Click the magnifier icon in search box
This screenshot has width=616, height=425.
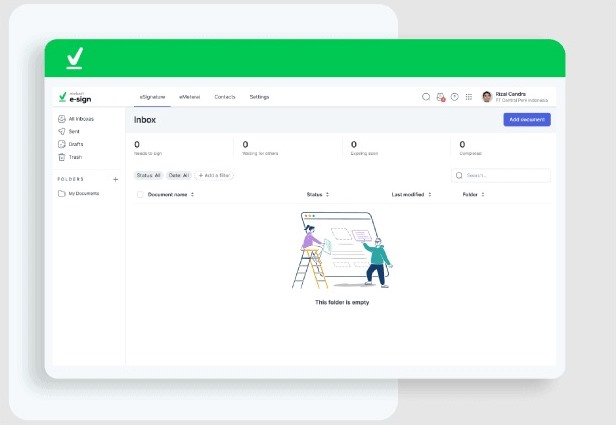459,176
